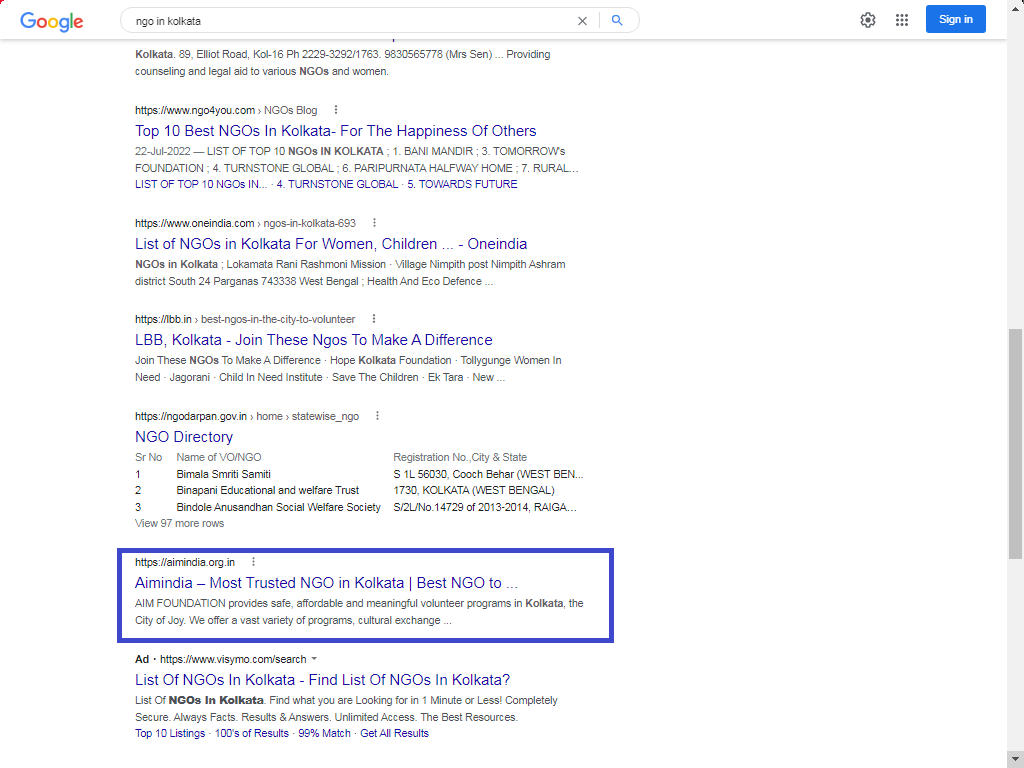Click '4. TURNSTONE GLOBAL' sitelink
The height and width of the screenshot is (768, 1024).
(337, 184)
